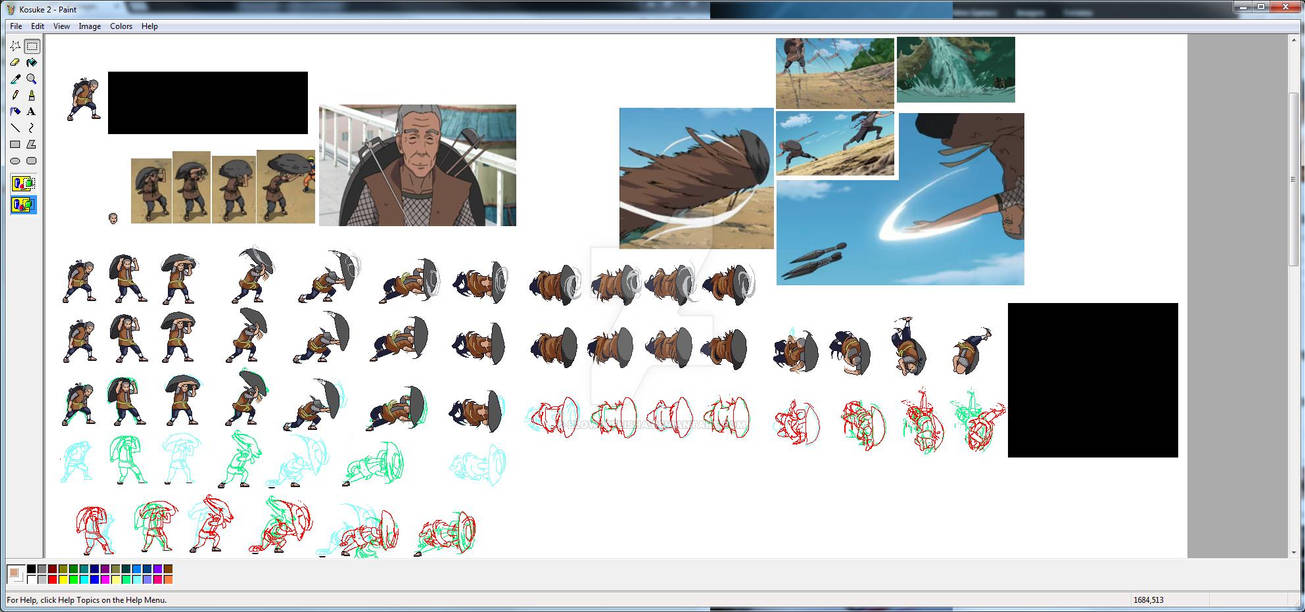Screen dimensions: 1305x612
Task: Click the black rectangle at top left of canvas
Action: 208,102
